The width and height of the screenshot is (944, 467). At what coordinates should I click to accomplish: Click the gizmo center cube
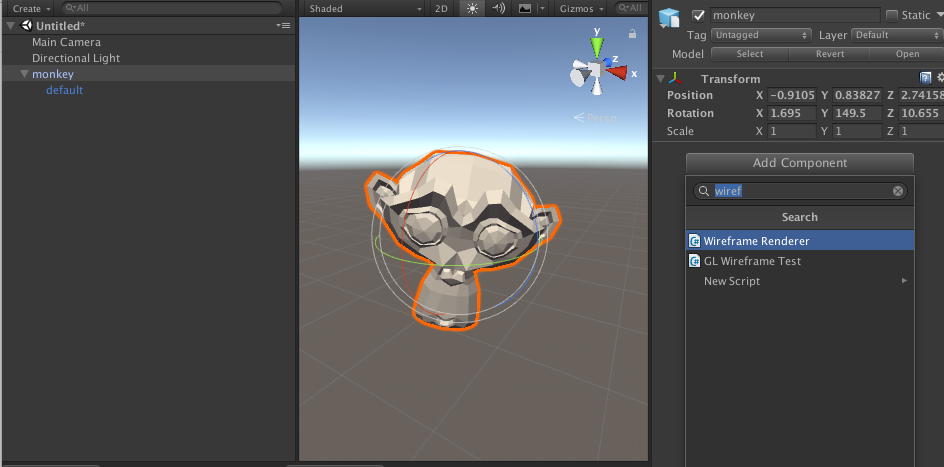click(596, 71)
